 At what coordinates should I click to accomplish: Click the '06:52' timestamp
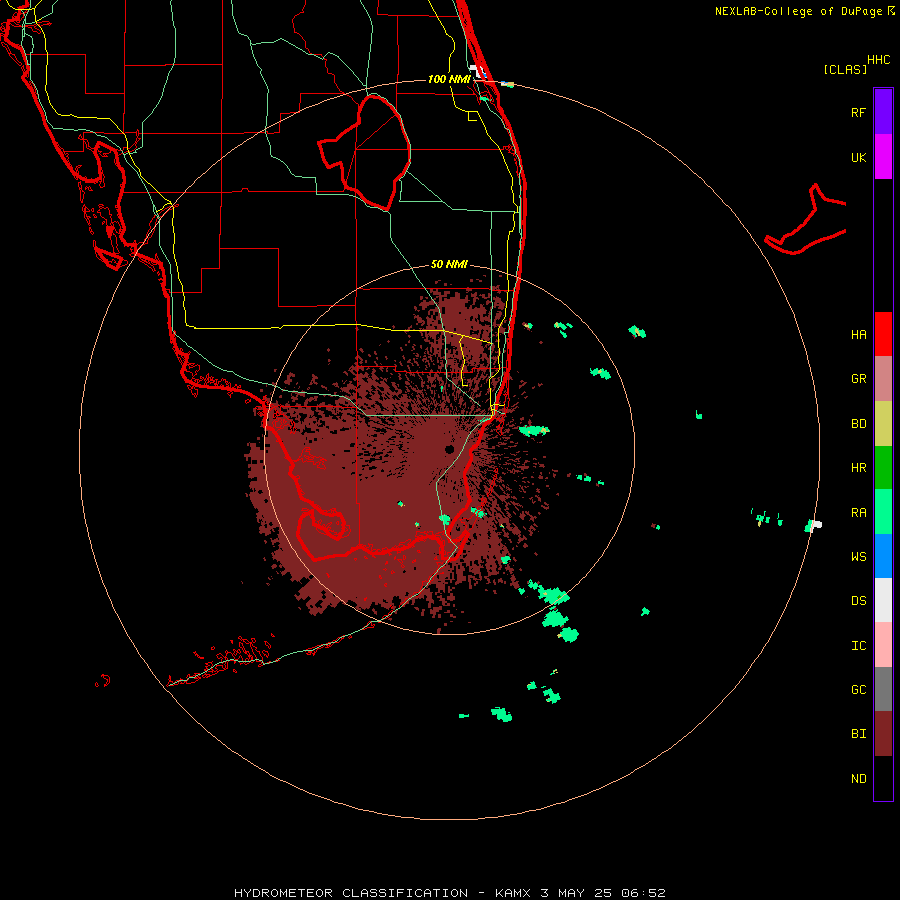[x=643, y=893]
